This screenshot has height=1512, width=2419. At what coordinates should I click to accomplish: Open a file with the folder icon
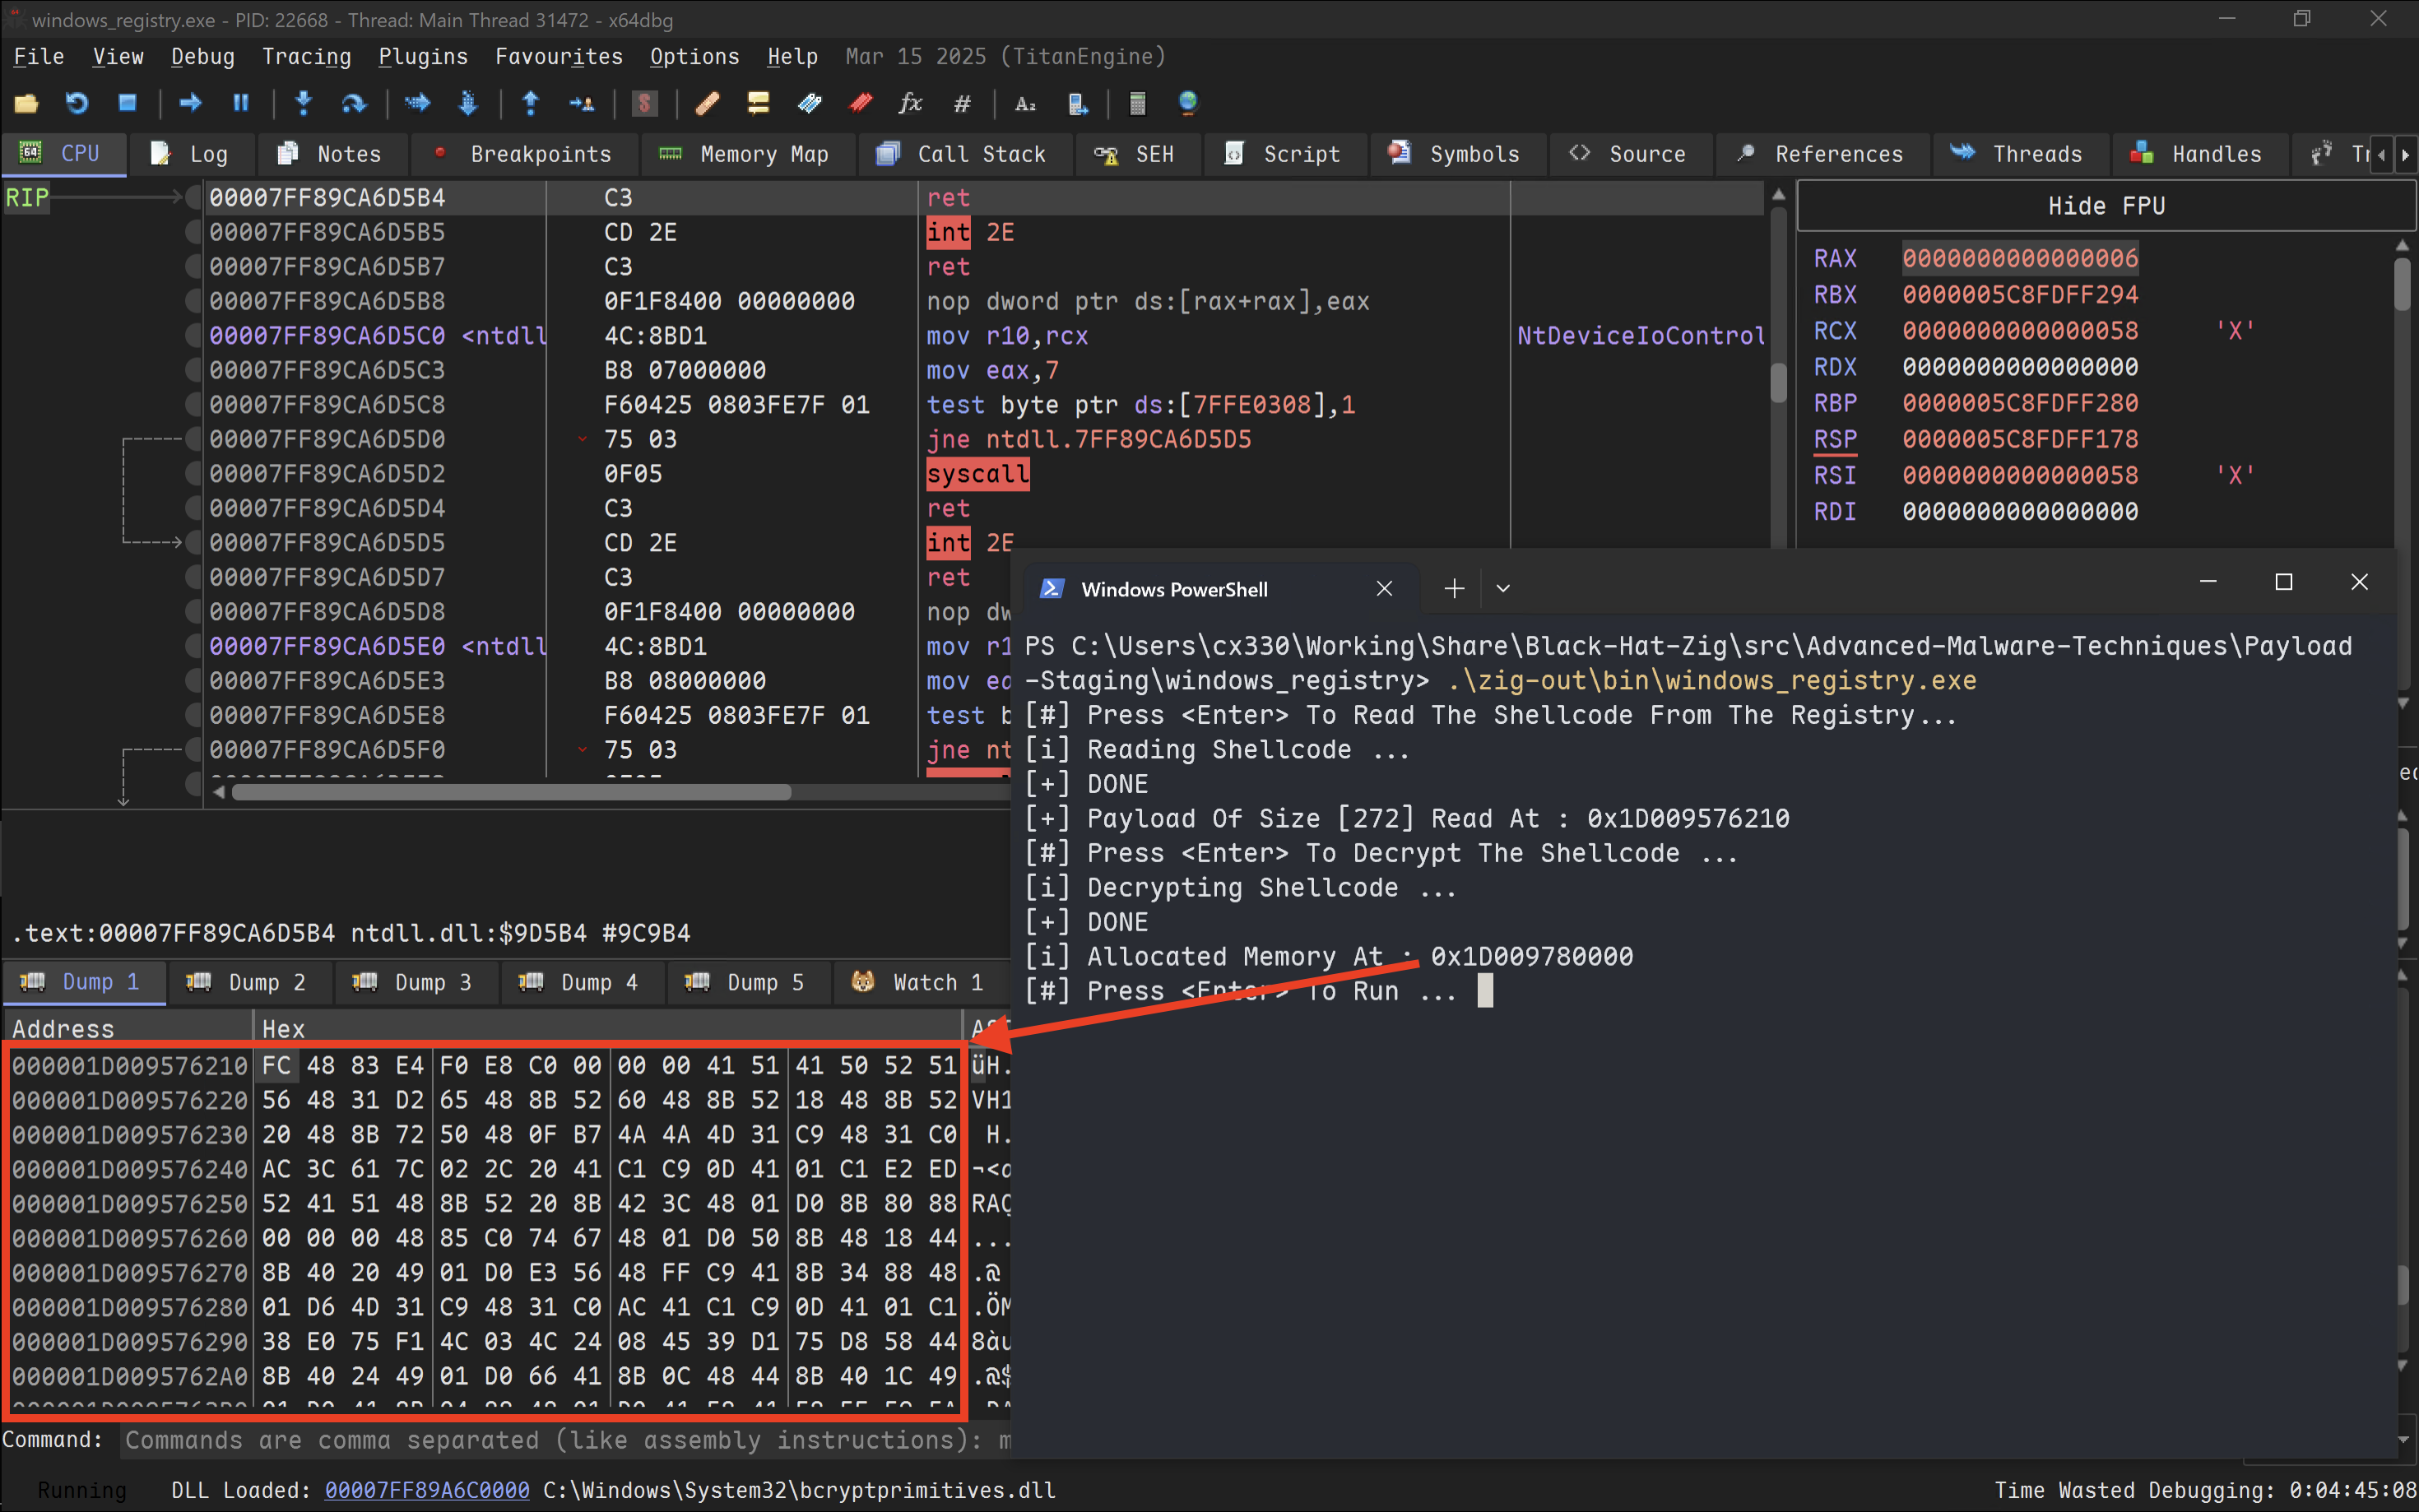click(26, 103)
